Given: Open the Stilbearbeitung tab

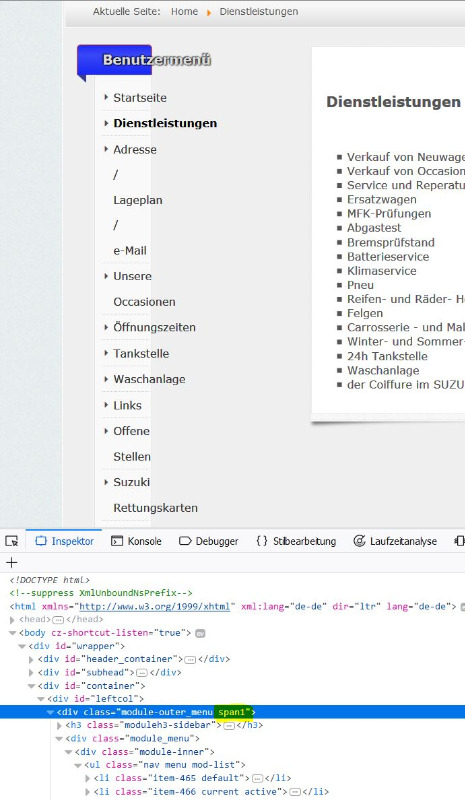Looking at the screenshot, I should tap(296, 541).
